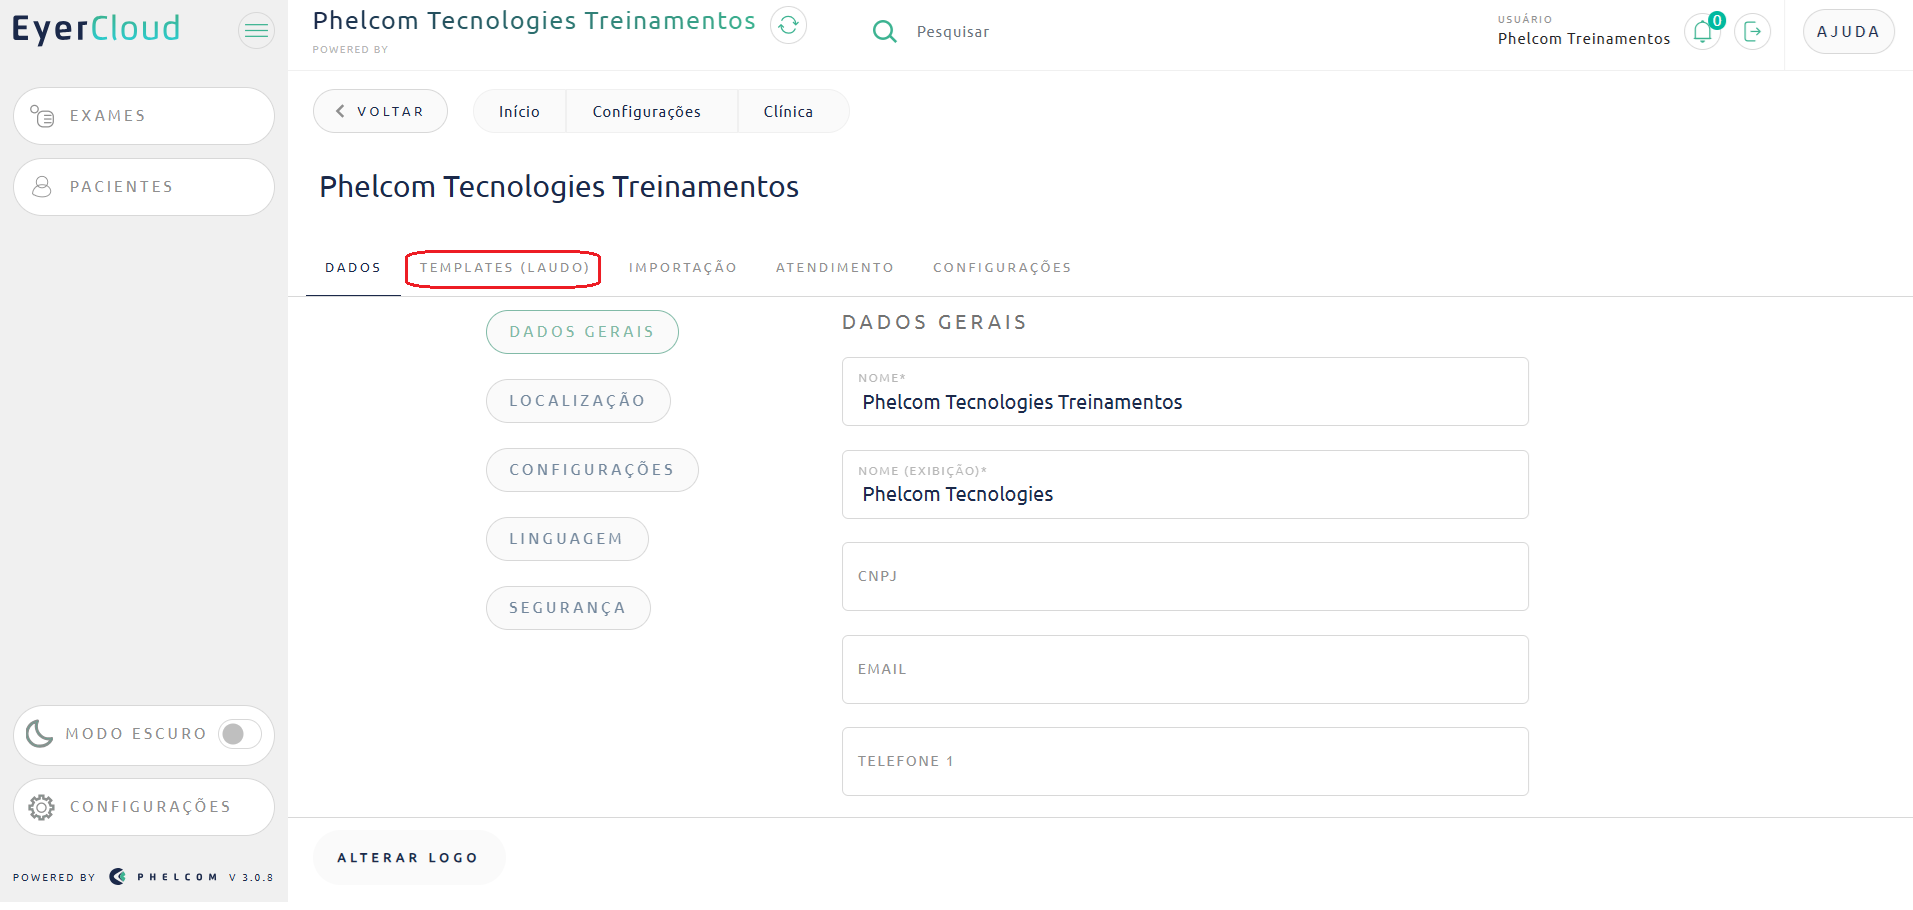Click the Phelcom Treinamentos user name
This screenshot has height=910, width=1913.
1583,39
